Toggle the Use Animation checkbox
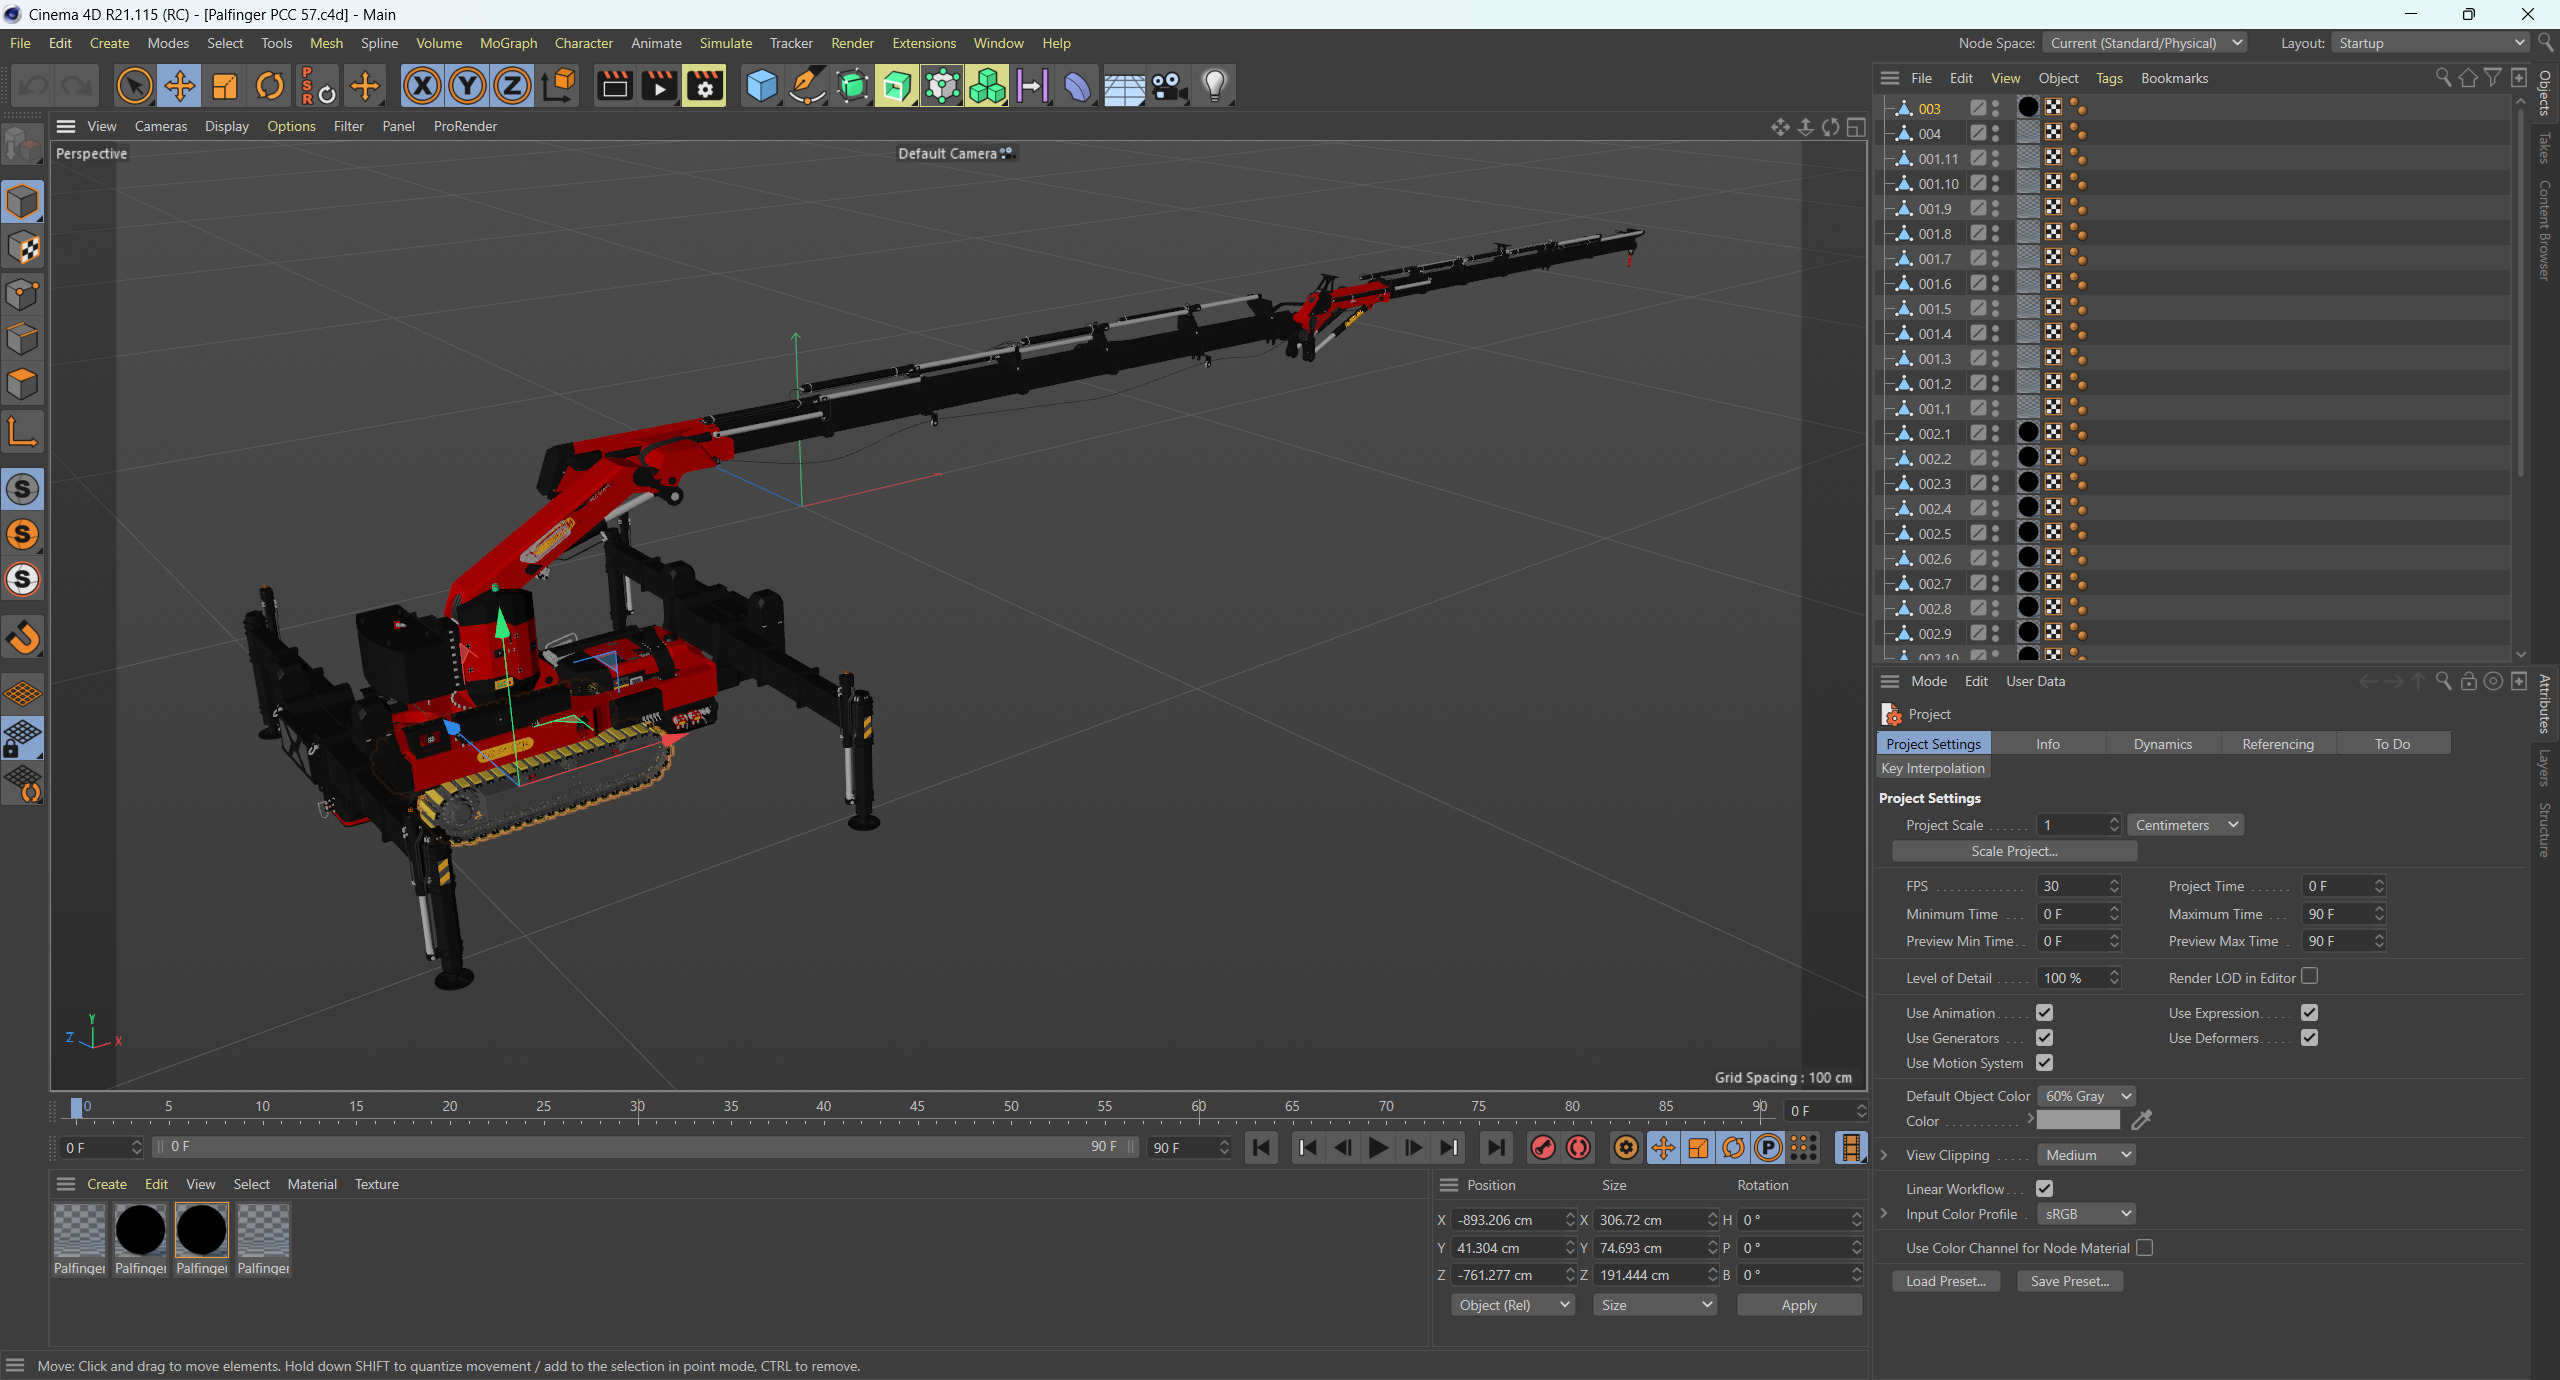Image resolution: width=2560 pixels, height=1380 pixels. [2044, 1013]
